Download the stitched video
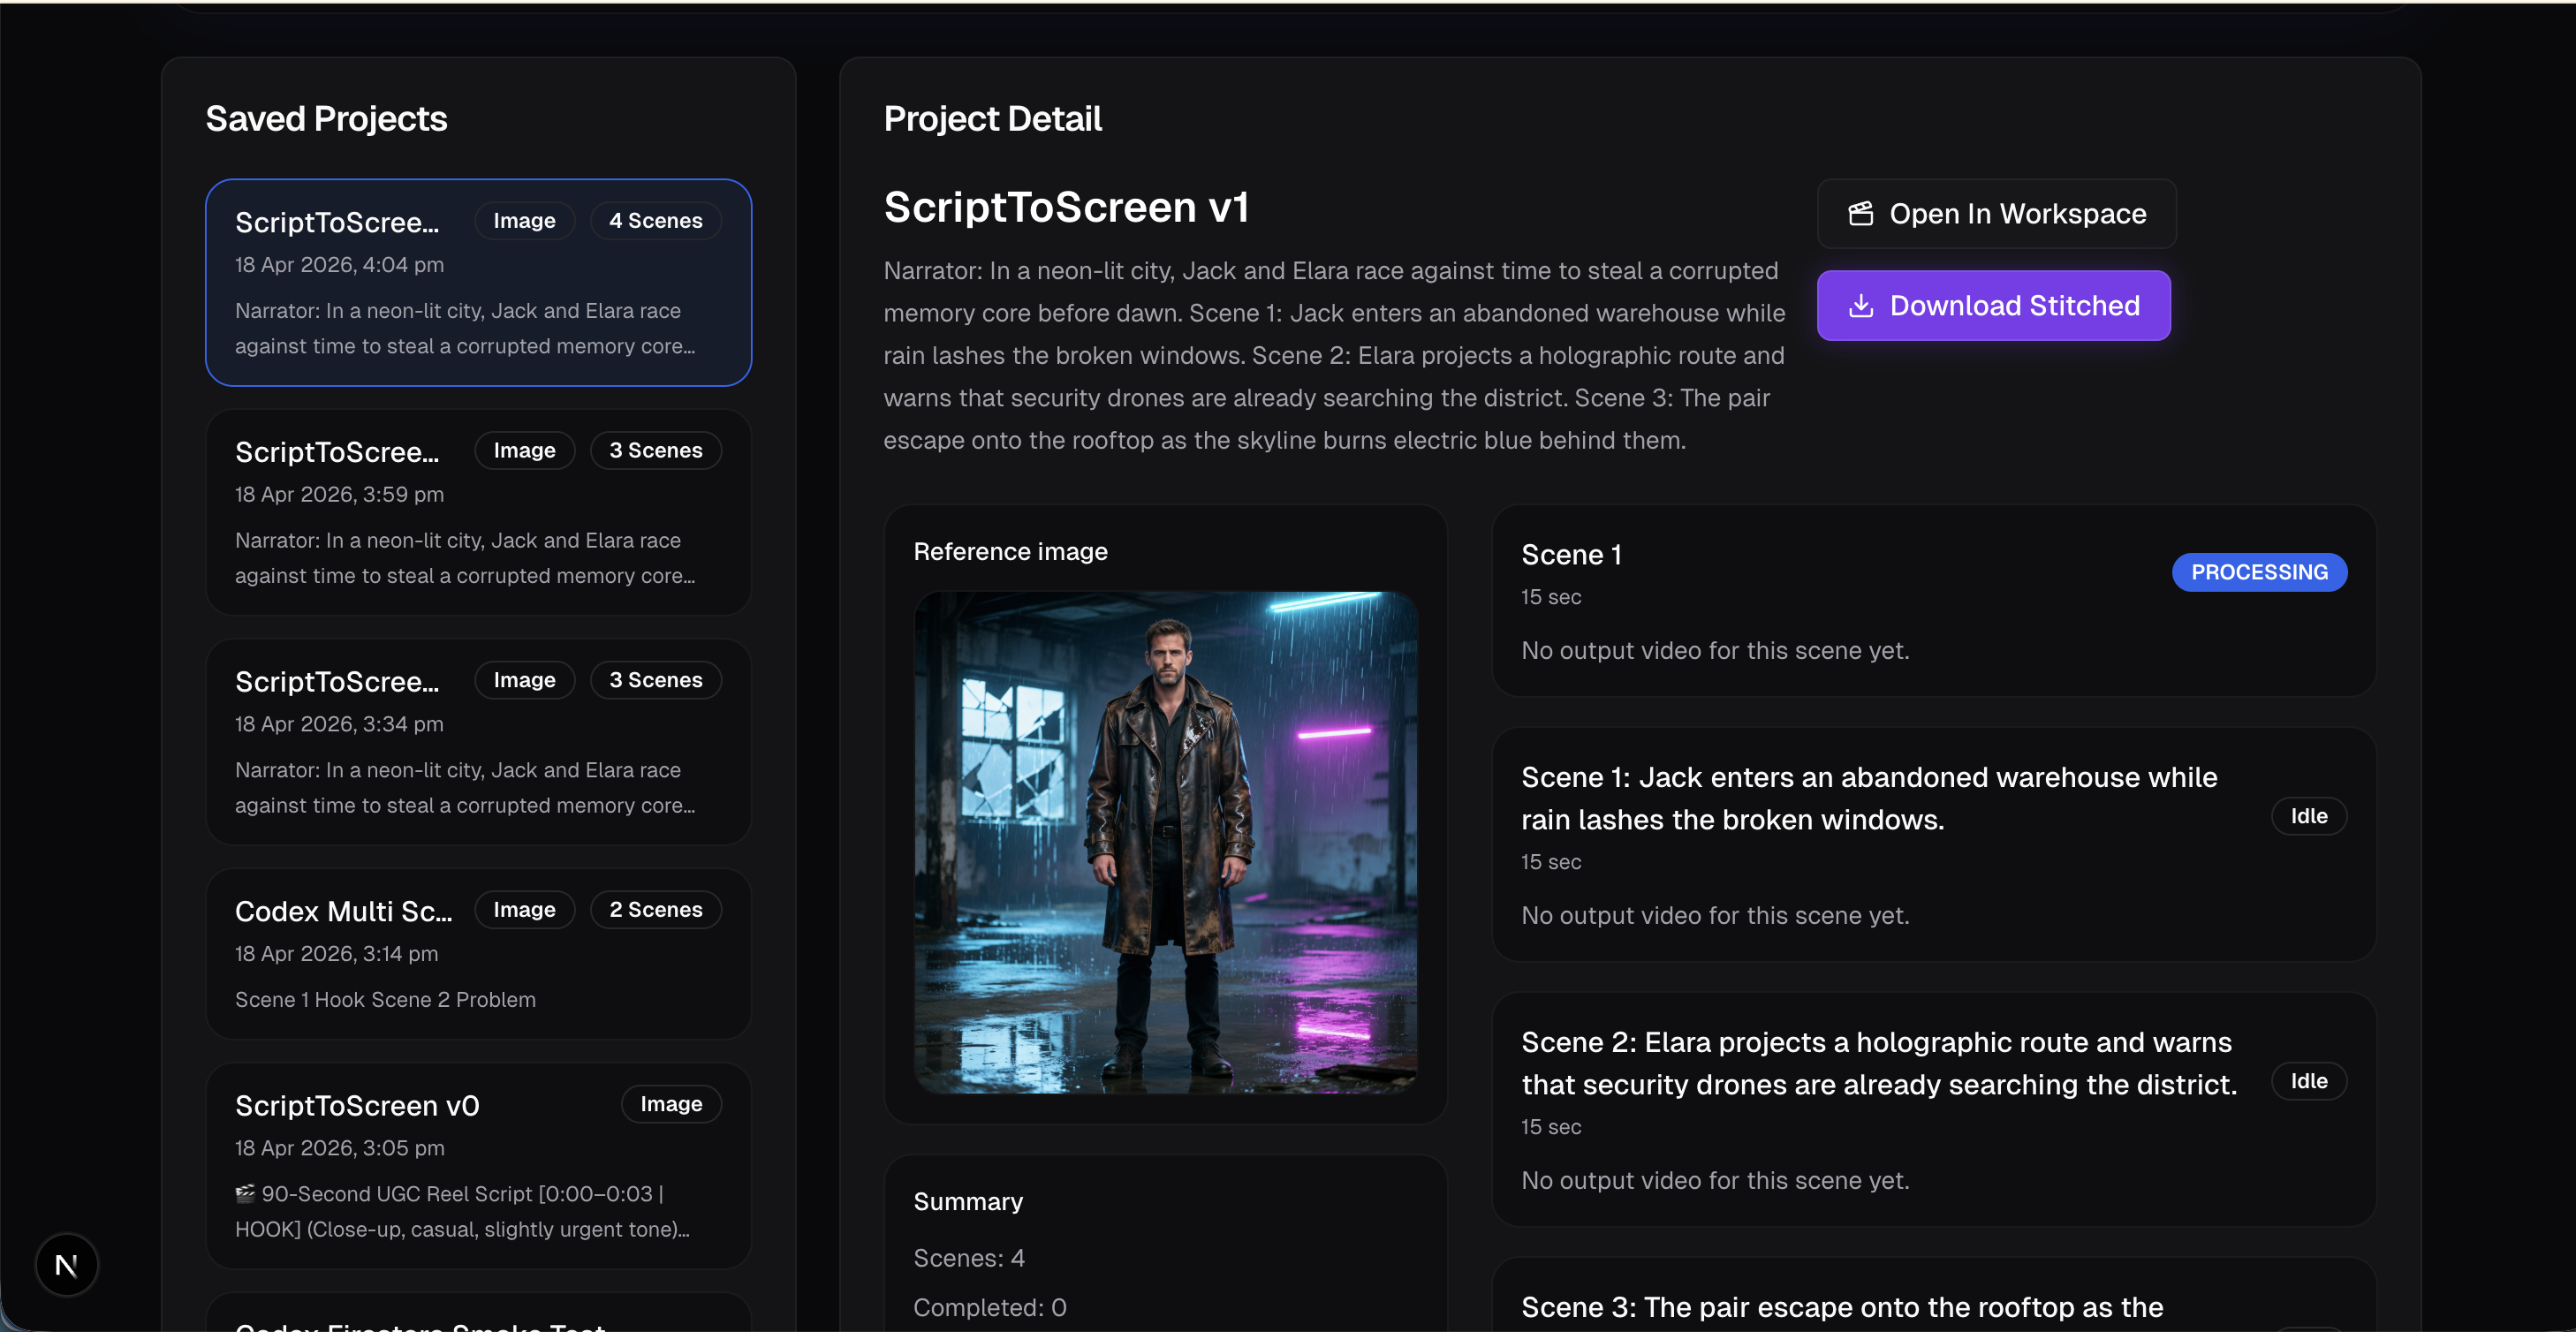The width and height of the screenshot is (2576, 1332). (x=1993, y=306)
